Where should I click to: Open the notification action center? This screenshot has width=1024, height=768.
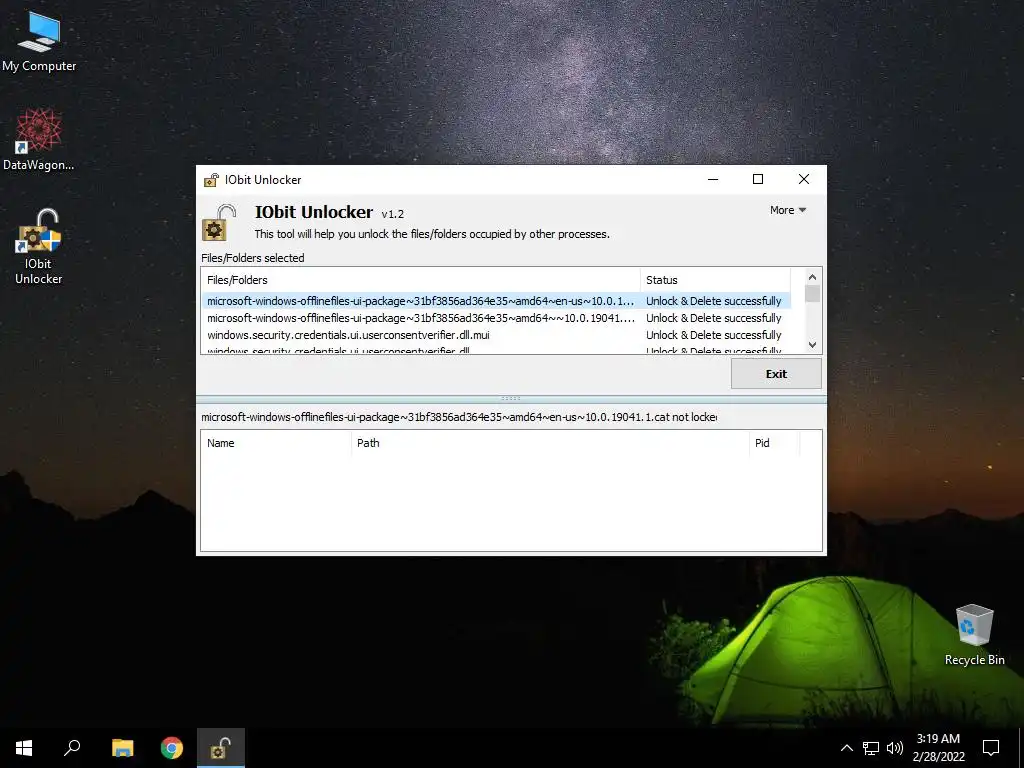click(x=991, y=748)
